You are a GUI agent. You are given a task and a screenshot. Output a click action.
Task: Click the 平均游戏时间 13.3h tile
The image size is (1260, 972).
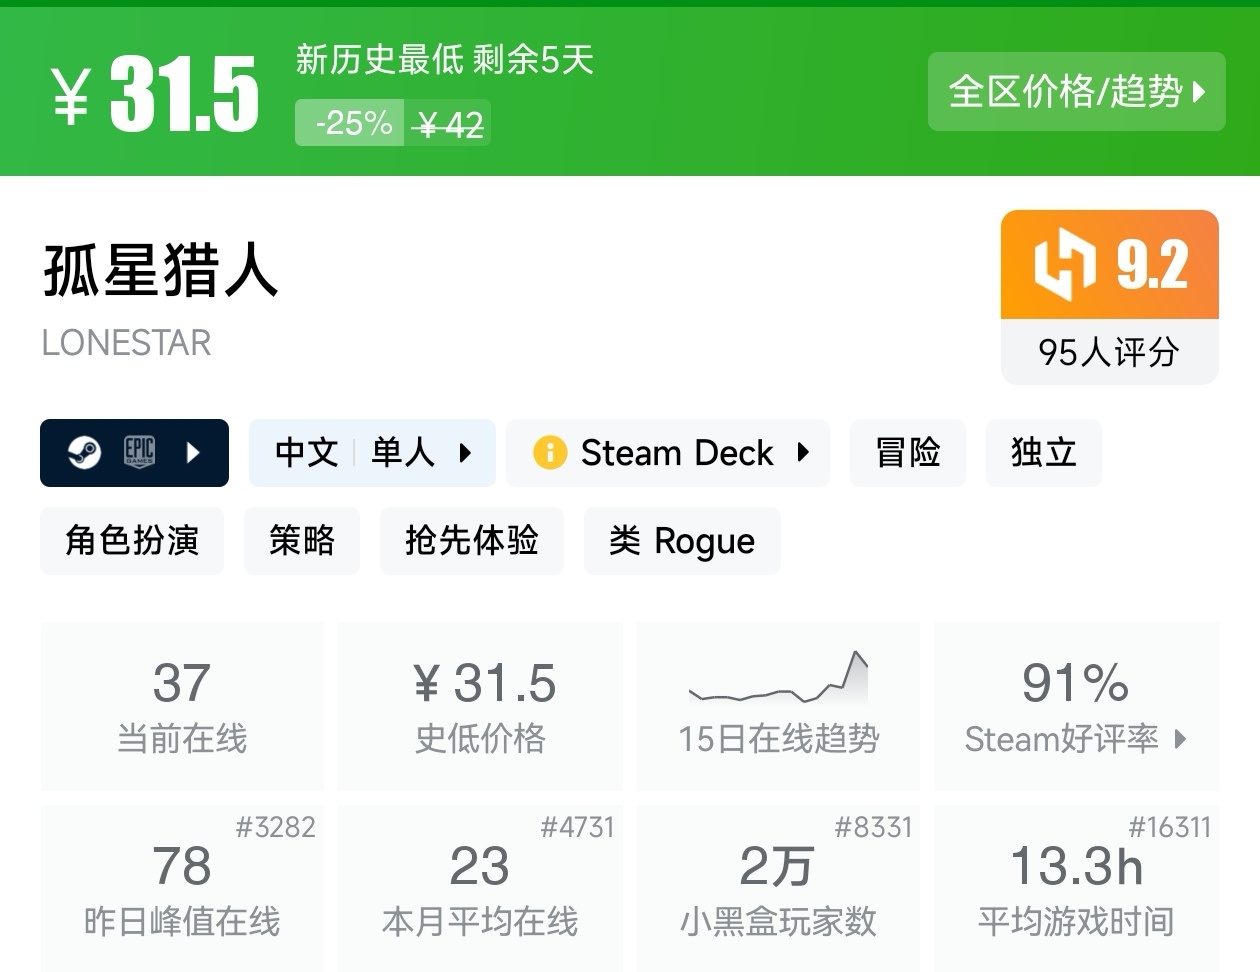(1076, 887)
